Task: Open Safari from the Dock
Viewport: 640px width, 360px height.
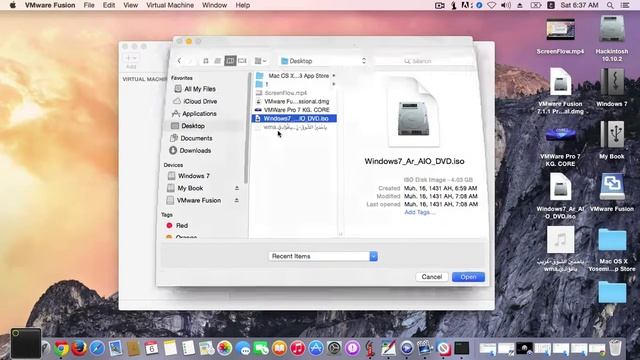Action: click(97, 349)
